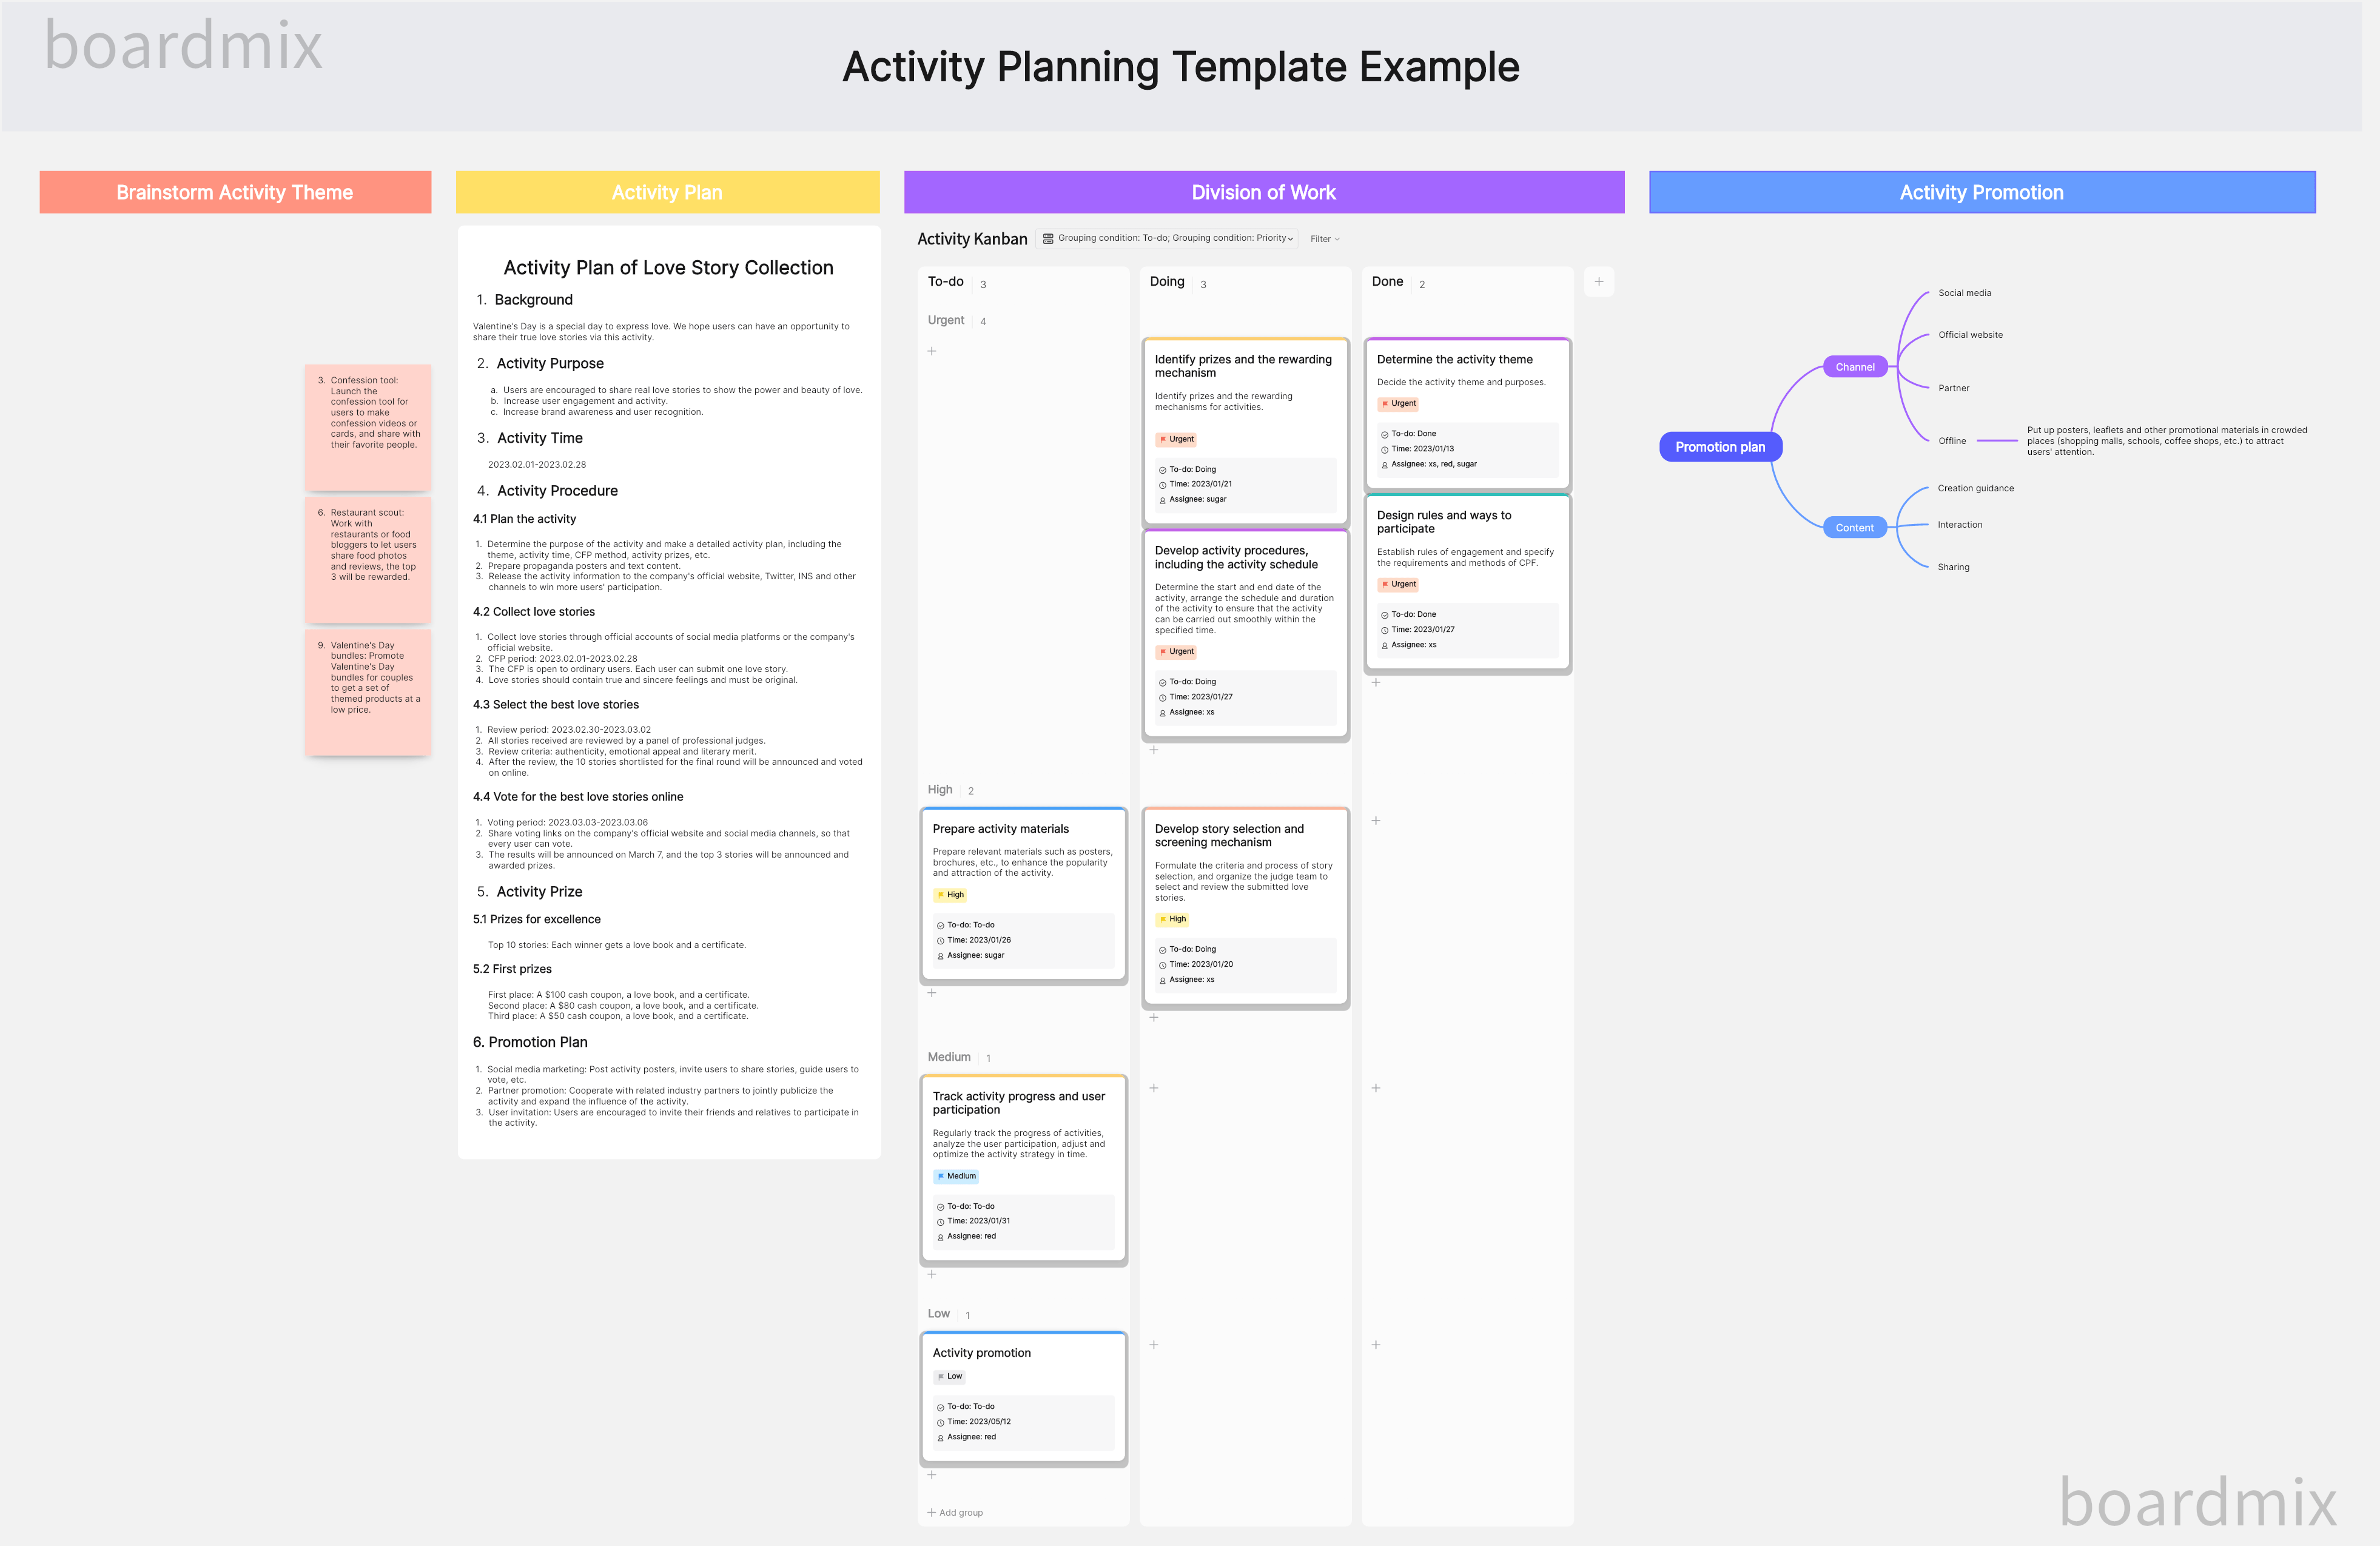Add card under Urgent in To-do
The image size is (2380, 1546).
pyautogui.click(x=931, y=351)
